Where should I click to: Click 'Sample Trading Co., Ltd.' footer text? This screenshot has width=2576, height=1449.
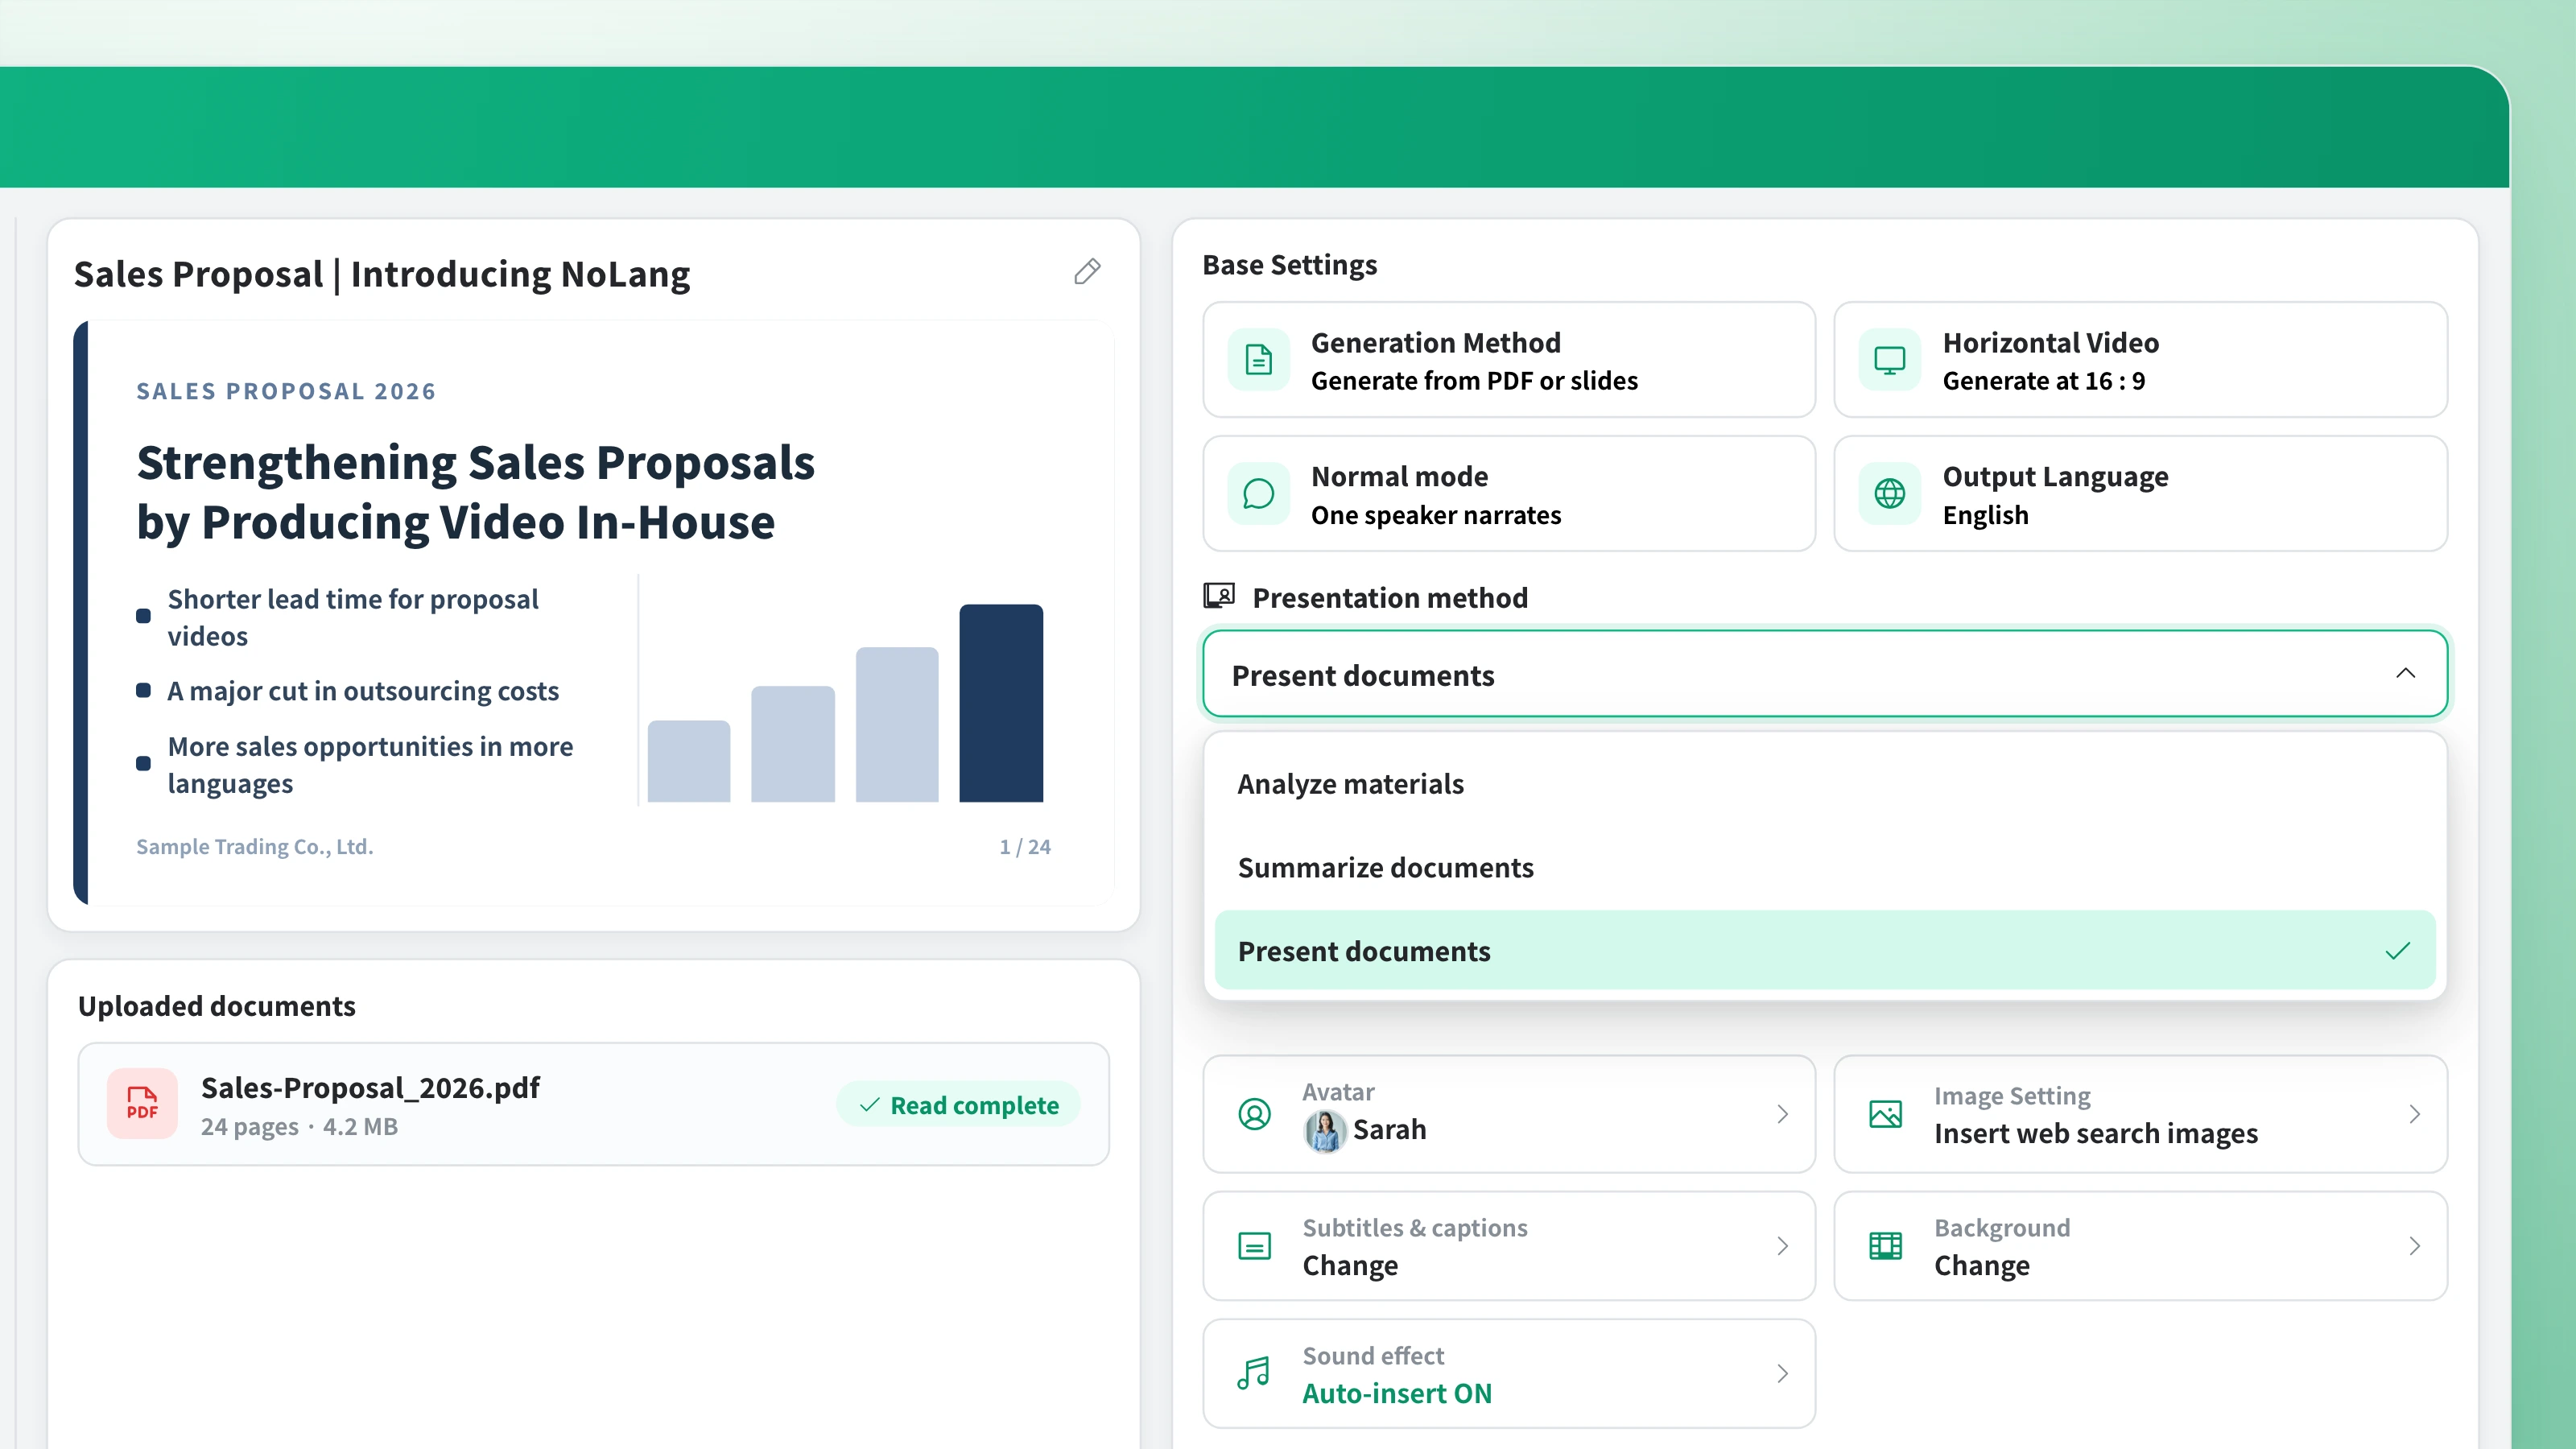(254, 847)
